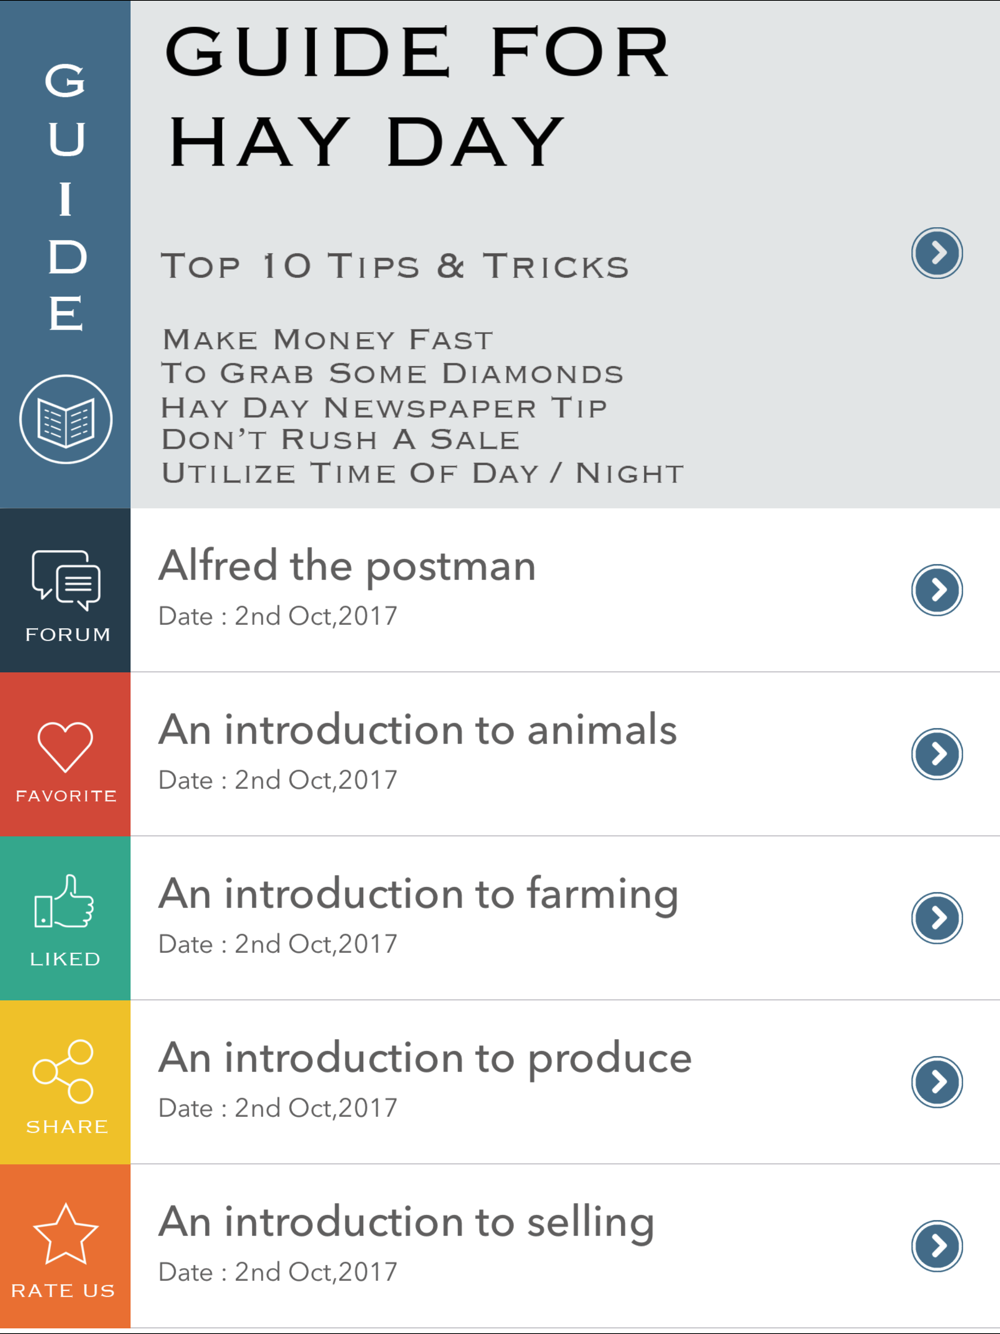1000x1334 pixels.
Task: Open Alfred the postman chevron arrow
Action: (937, 590)
